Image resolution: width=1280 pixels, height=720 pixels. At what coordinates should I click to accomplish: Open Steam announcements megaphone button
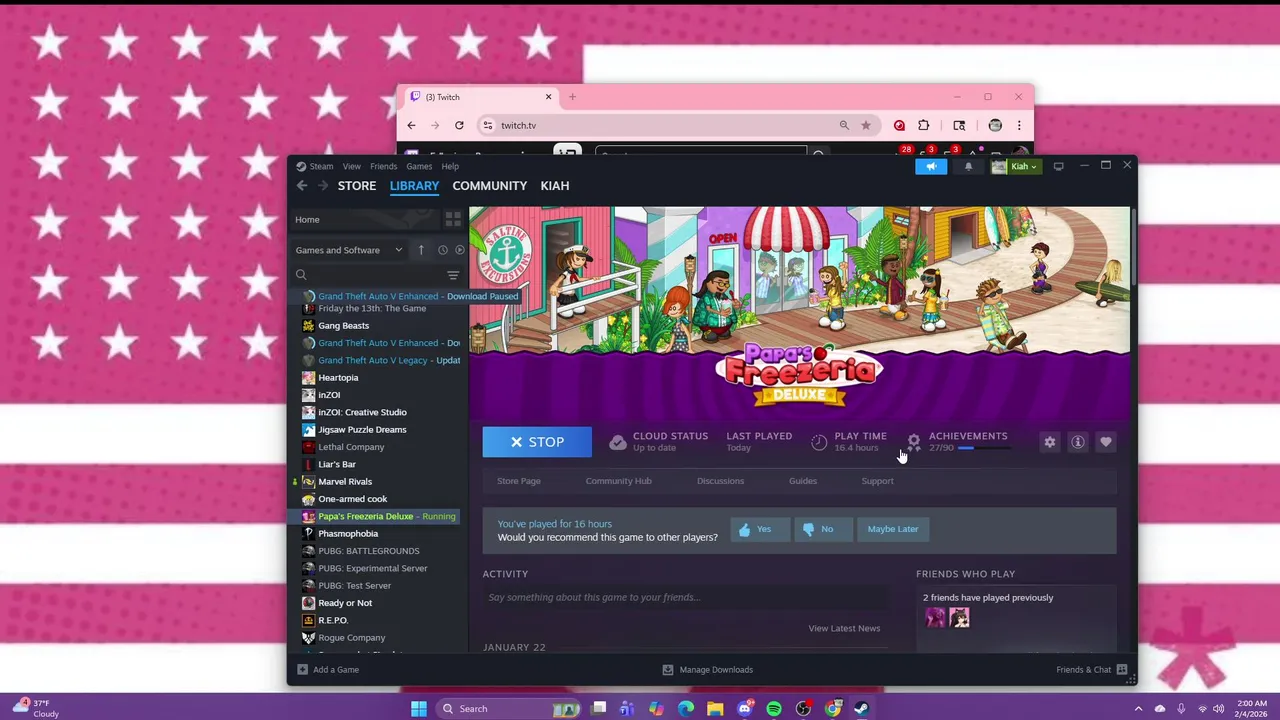click(x=931, y=167)
